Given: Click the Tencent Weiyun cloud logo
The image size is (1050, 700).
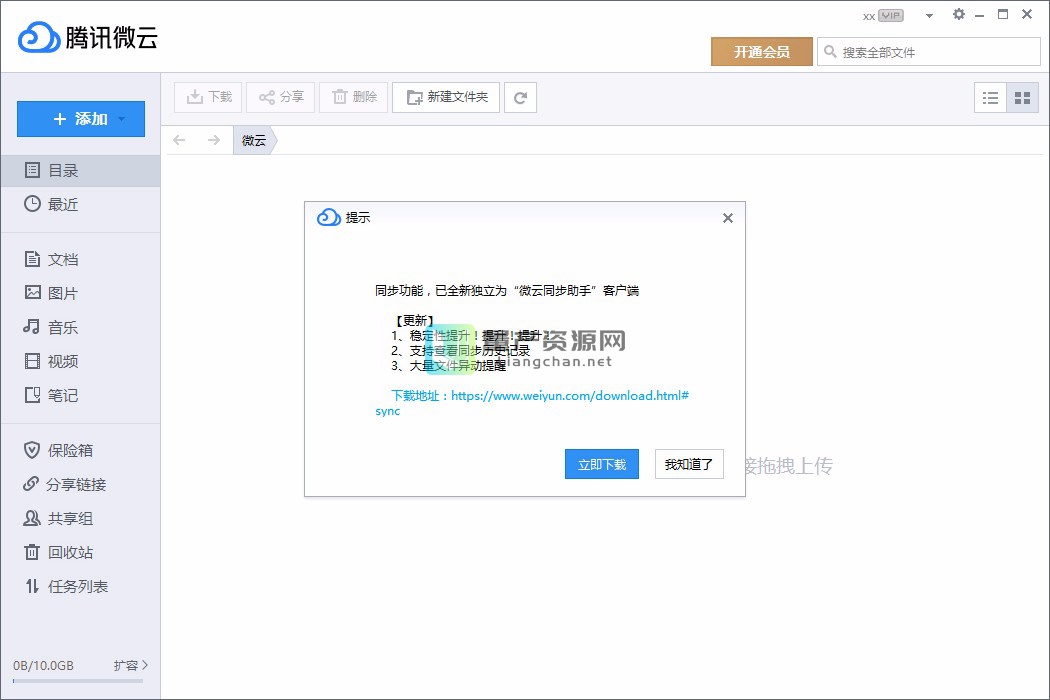Looking at the screenshot, I should pos(39,37).
